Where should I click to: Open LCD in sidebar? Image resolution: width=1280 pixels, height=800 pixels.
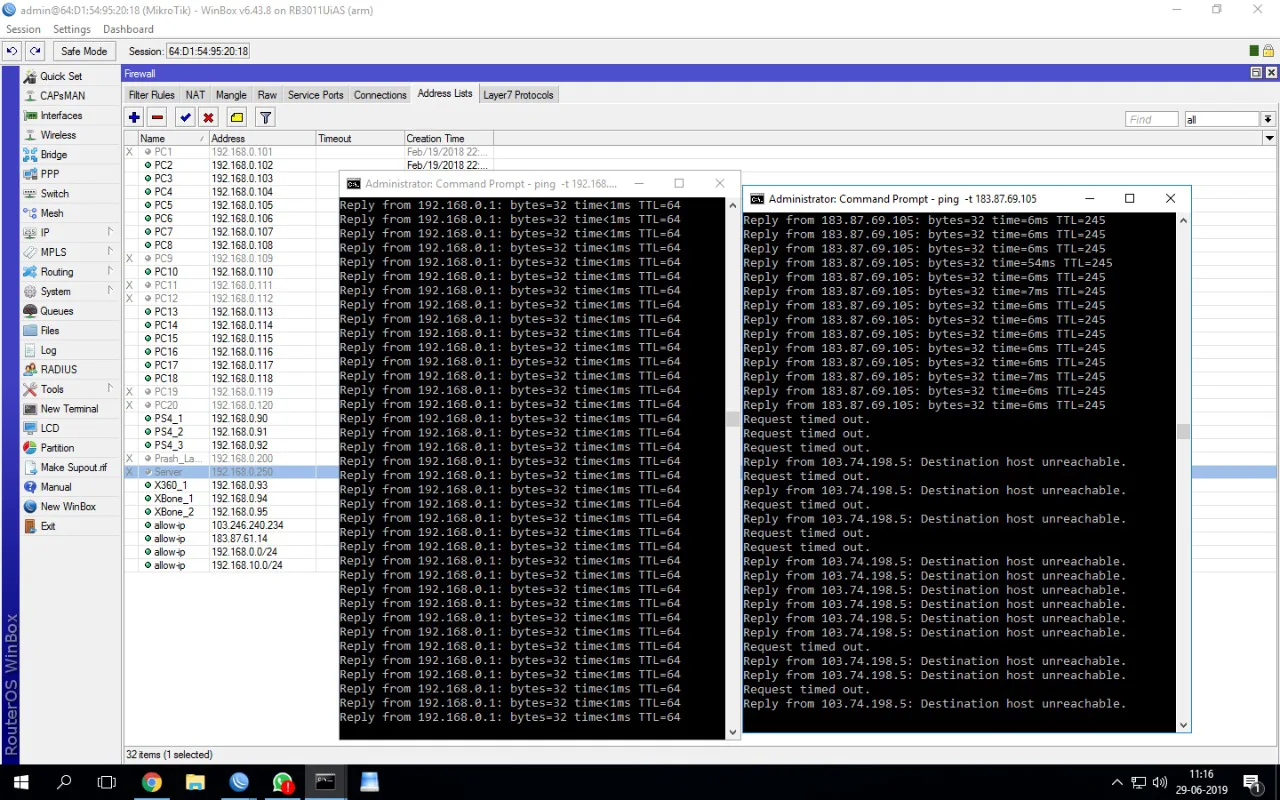(x=50, y=428)
